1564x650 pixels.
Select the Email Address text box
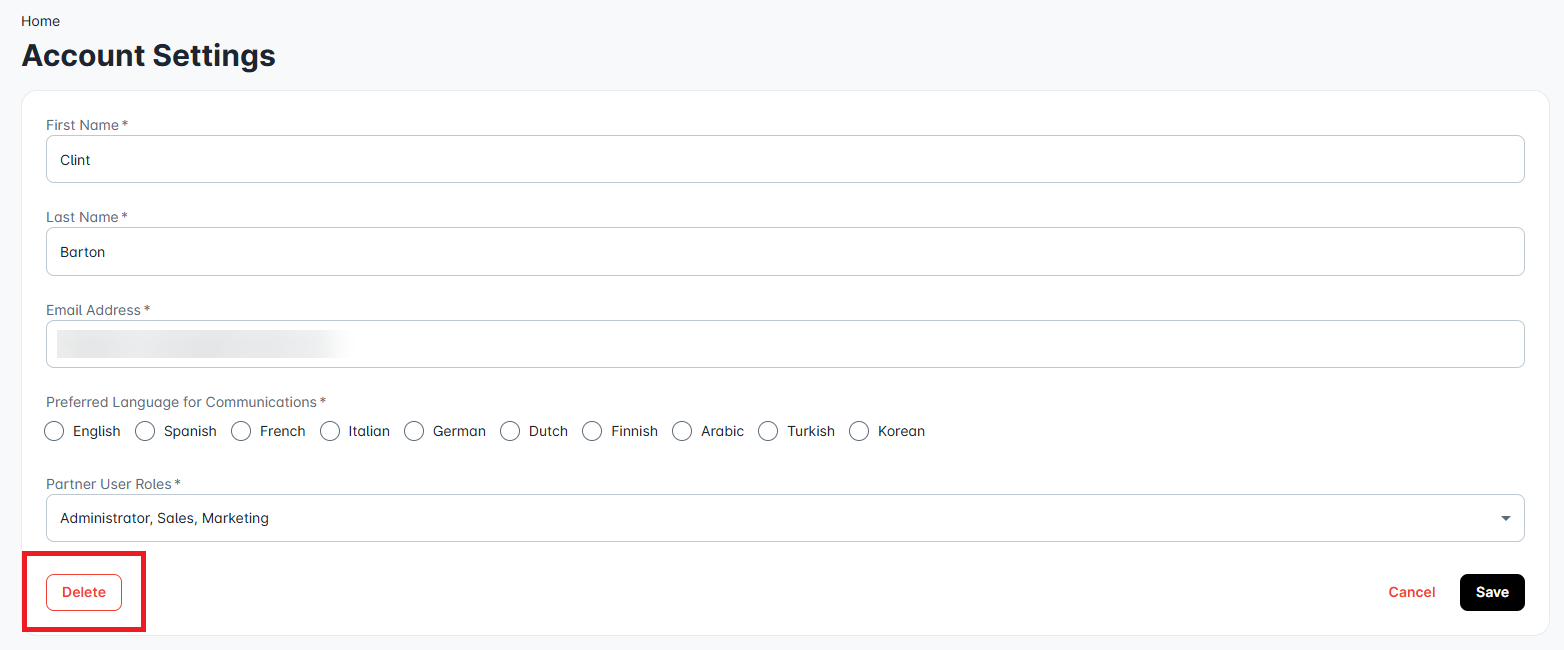[784, 344]
